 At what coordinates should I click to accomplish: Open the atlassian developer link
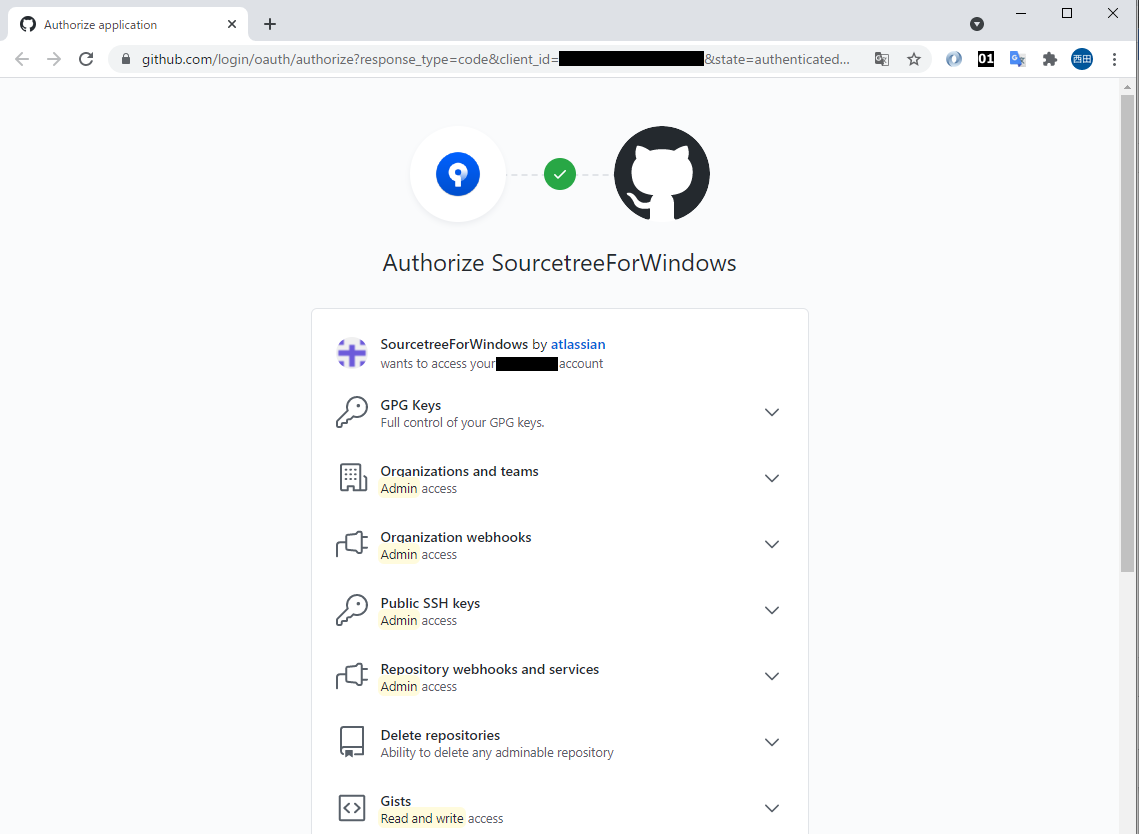(578, 344)
